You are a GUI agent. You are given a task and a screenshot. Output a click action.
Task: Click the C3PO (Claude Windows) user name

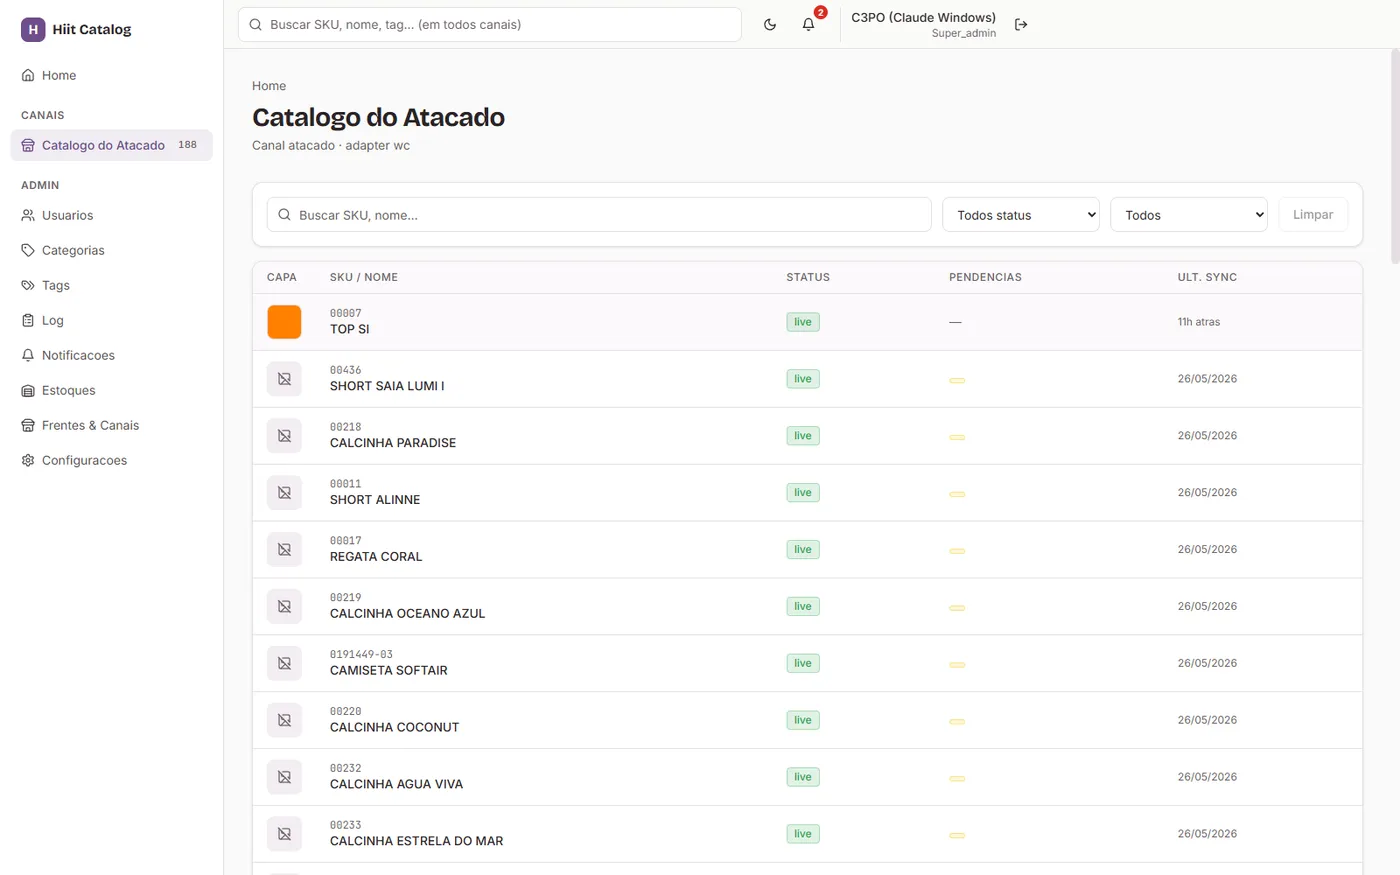(x=923, y=18)
